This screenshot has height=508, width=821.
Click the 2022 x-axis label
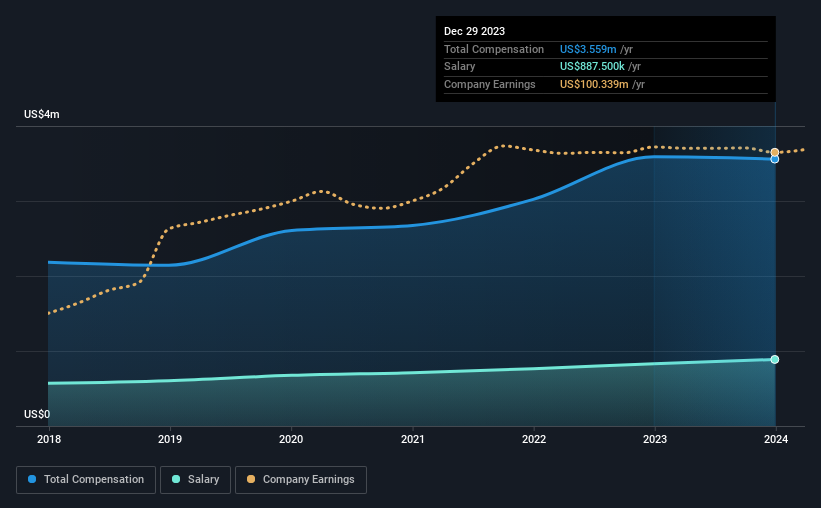click(x=534, y=439)
